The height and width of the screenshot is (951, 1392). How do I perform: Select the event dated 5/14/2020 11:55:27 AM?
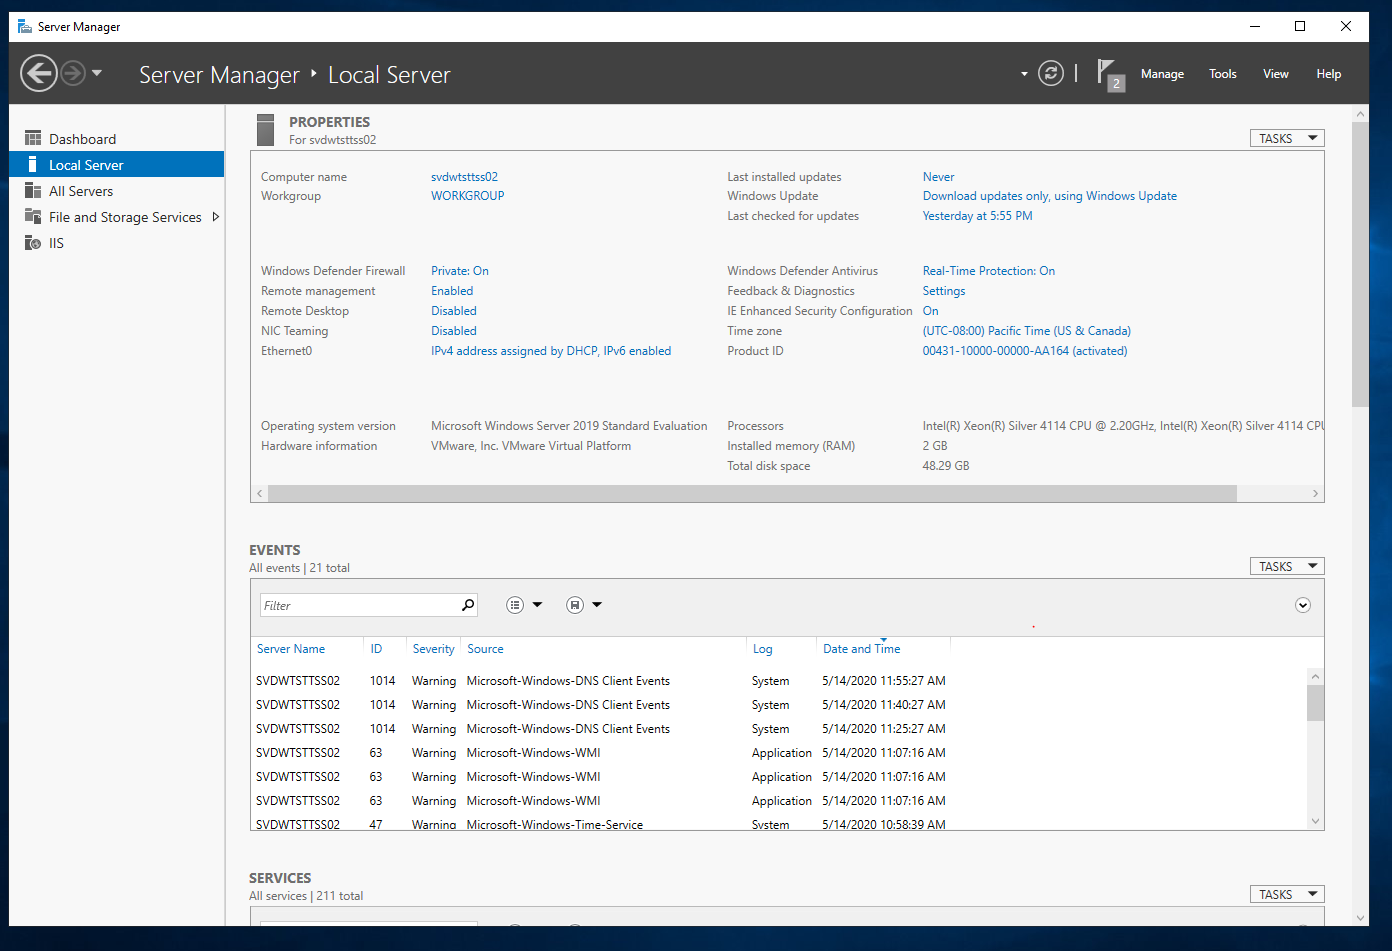coord(779,681)
